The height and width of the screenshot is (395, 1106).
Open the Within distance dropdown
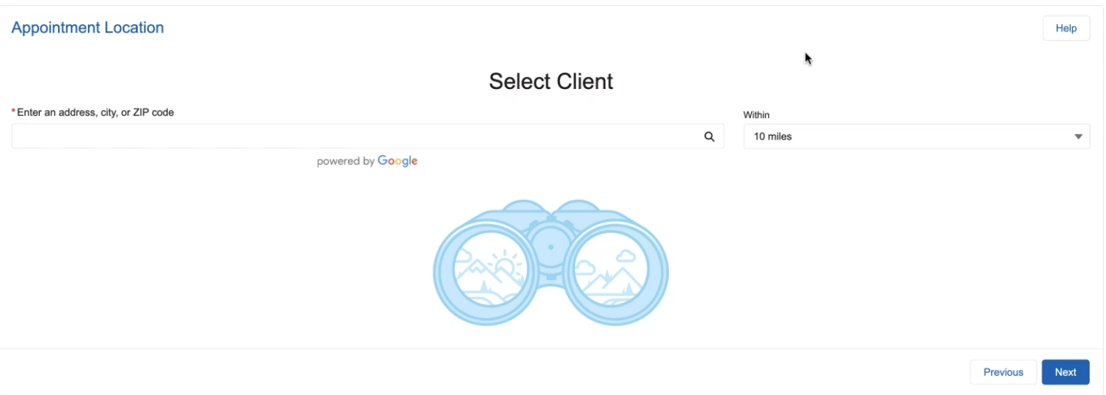pyautogui.click(x=916, y=137)
